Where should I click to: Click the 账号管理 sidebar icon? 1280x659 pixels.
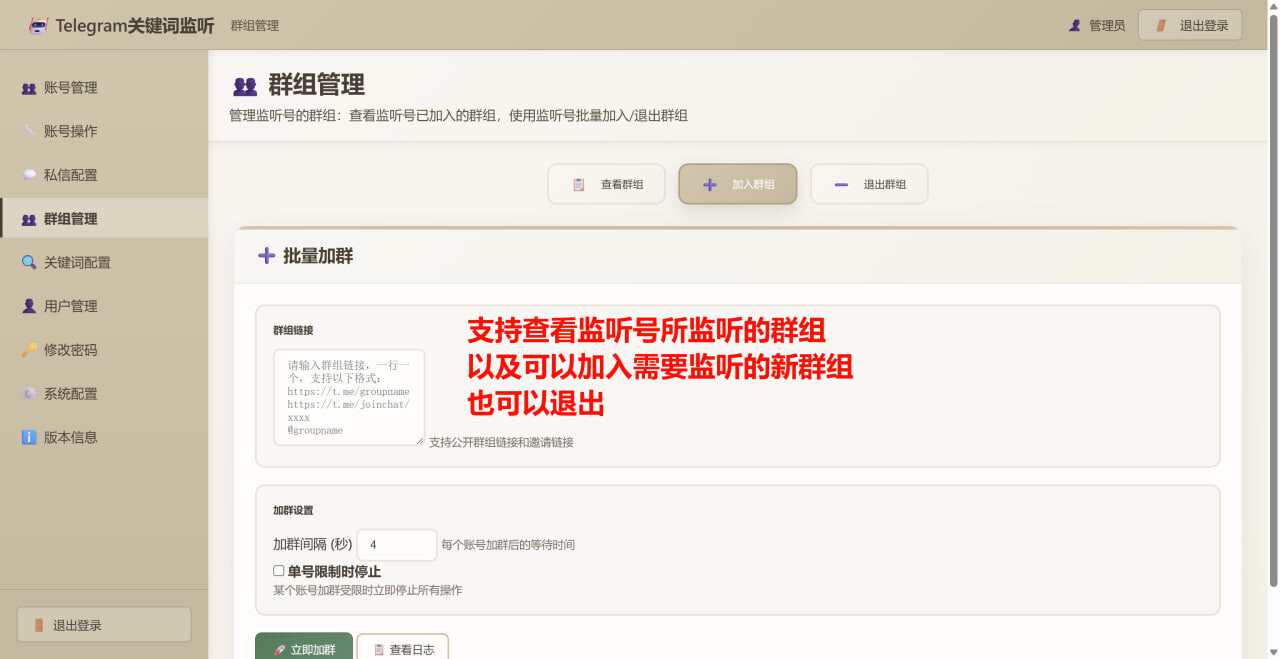[x=29, y=88]
